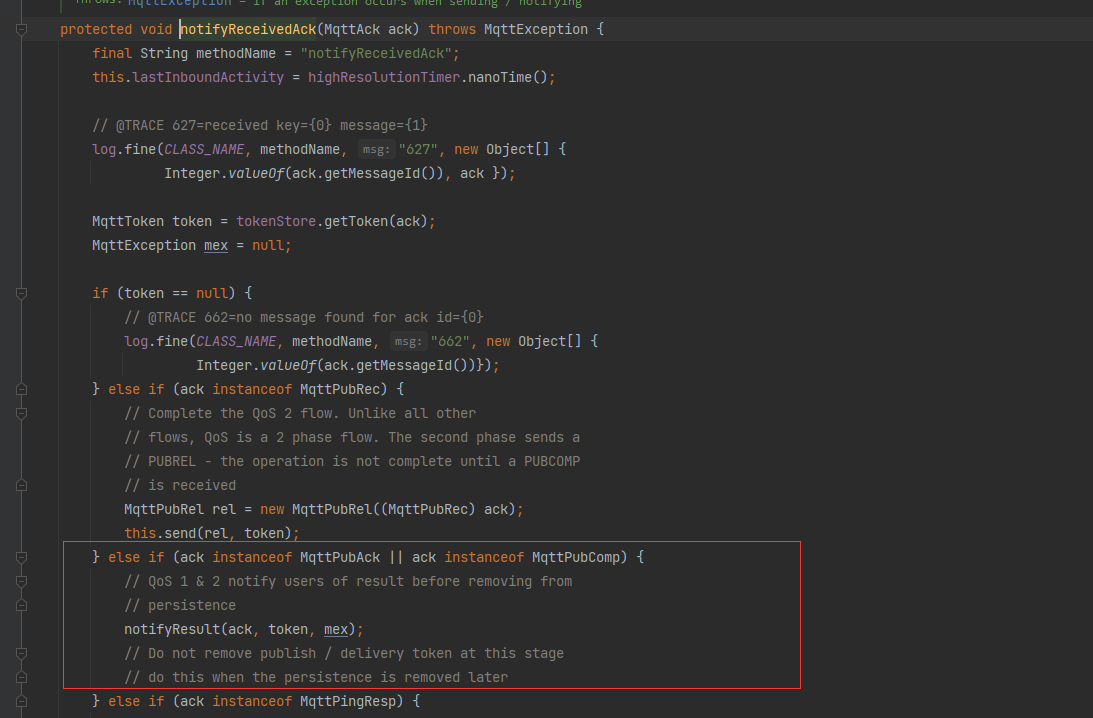The height and width of the screenshot is (718, 1093).
Task: Click the lastInboundActivity field reference
Action: click(x=208, y=77)
